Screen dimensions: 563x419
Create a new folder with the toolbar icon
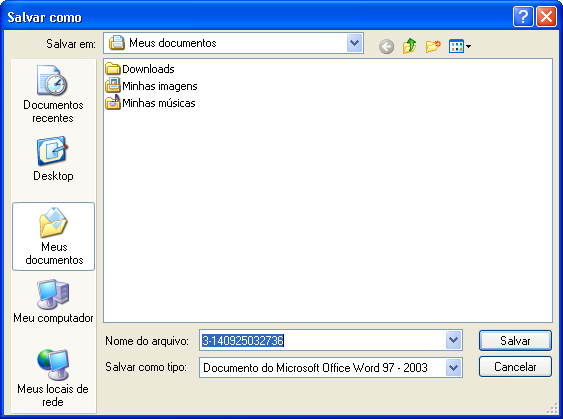(433, 46)
